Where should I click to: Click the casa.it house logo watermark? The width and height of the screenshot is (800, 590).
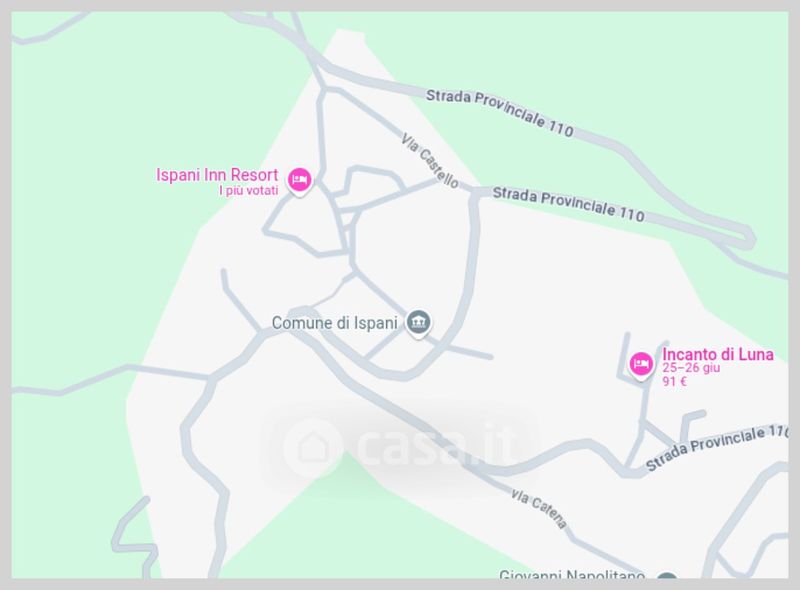[313, 447]
